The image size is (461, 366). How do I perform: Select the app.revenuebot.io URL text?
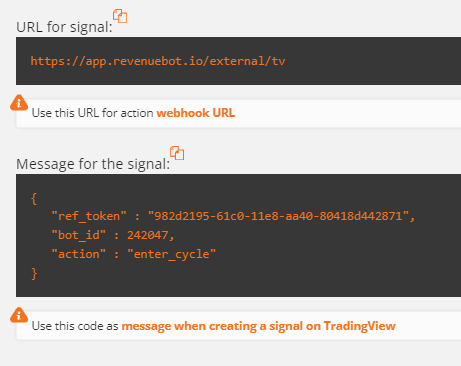(158, 61)
